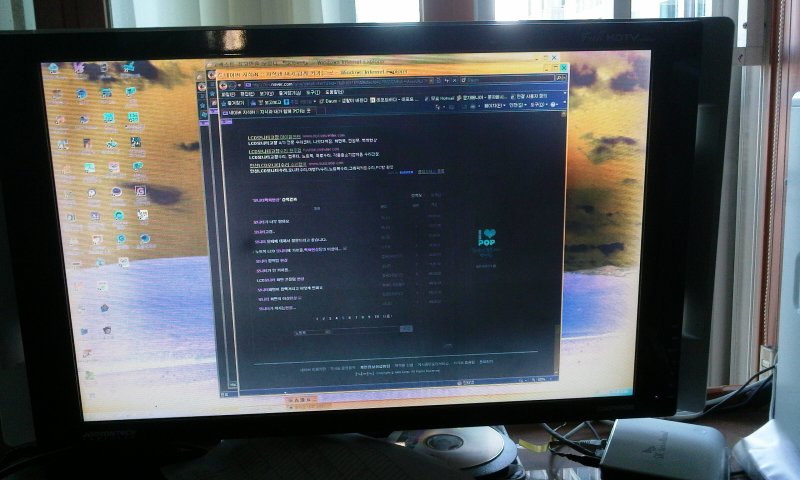The height and width of the screenshot is (480, 800).
Task: Expand the zoom level dropdown in status bar
Action: tap(553, 380)
